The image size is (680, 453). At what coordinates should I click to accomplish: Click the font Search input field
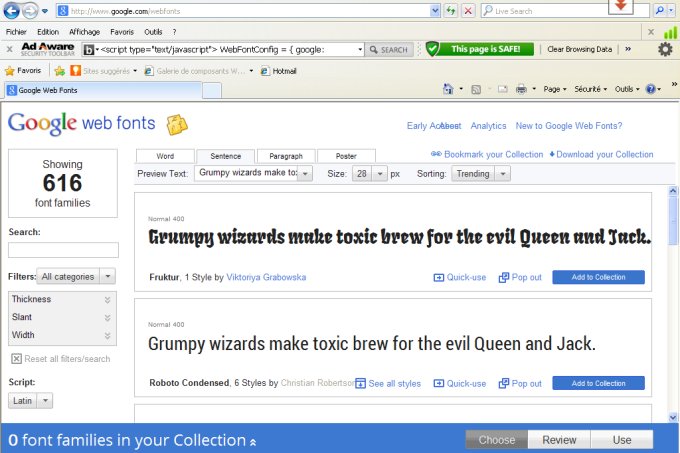click(63, 250)
